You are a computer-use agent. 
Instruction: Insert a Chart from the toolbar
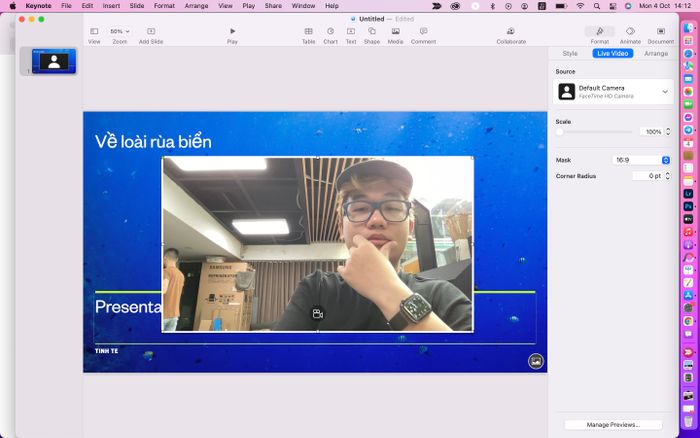tap(330, 35)
